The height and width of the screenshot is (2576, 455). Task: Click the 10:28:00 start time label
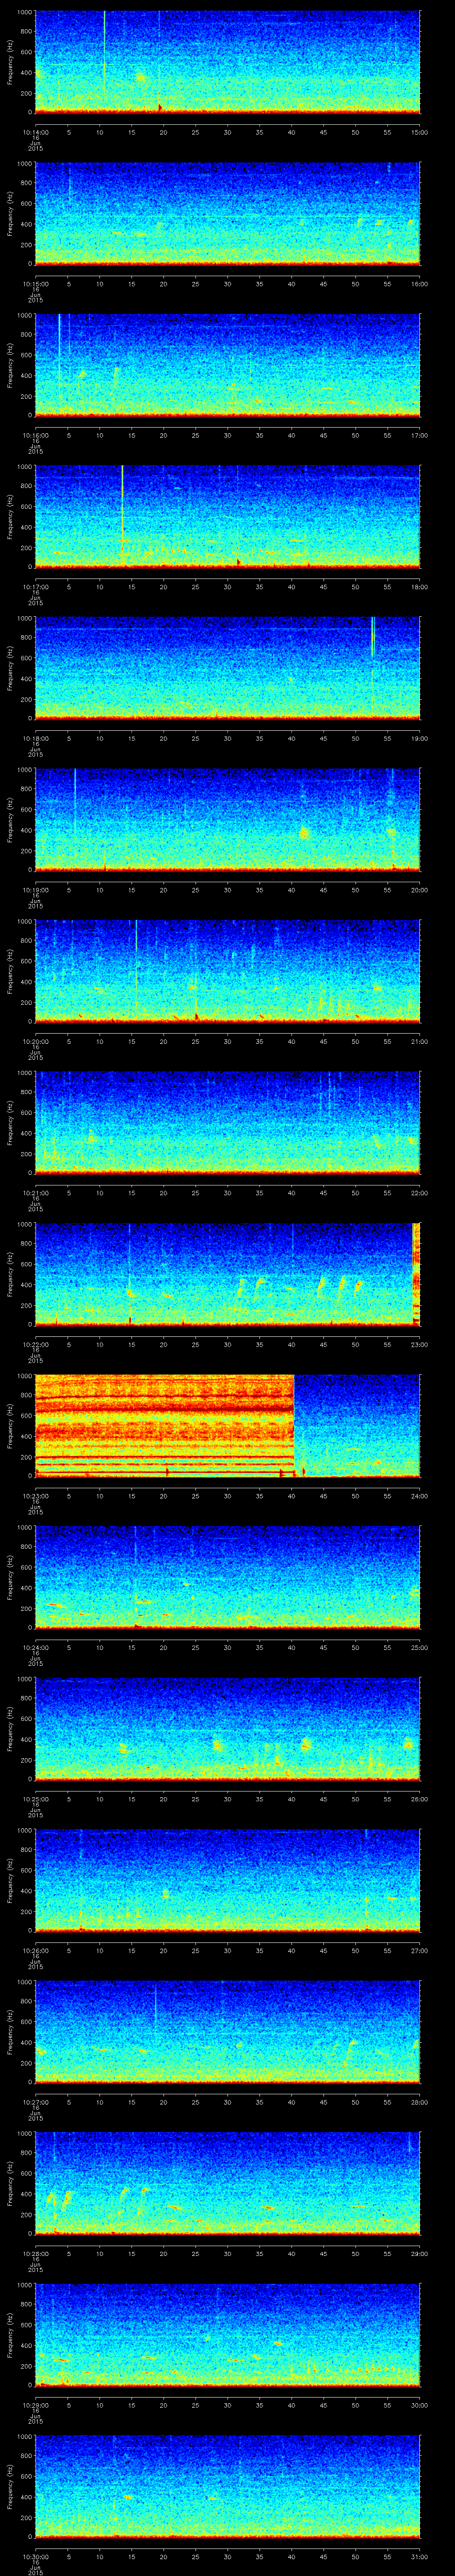point(35,2253)
